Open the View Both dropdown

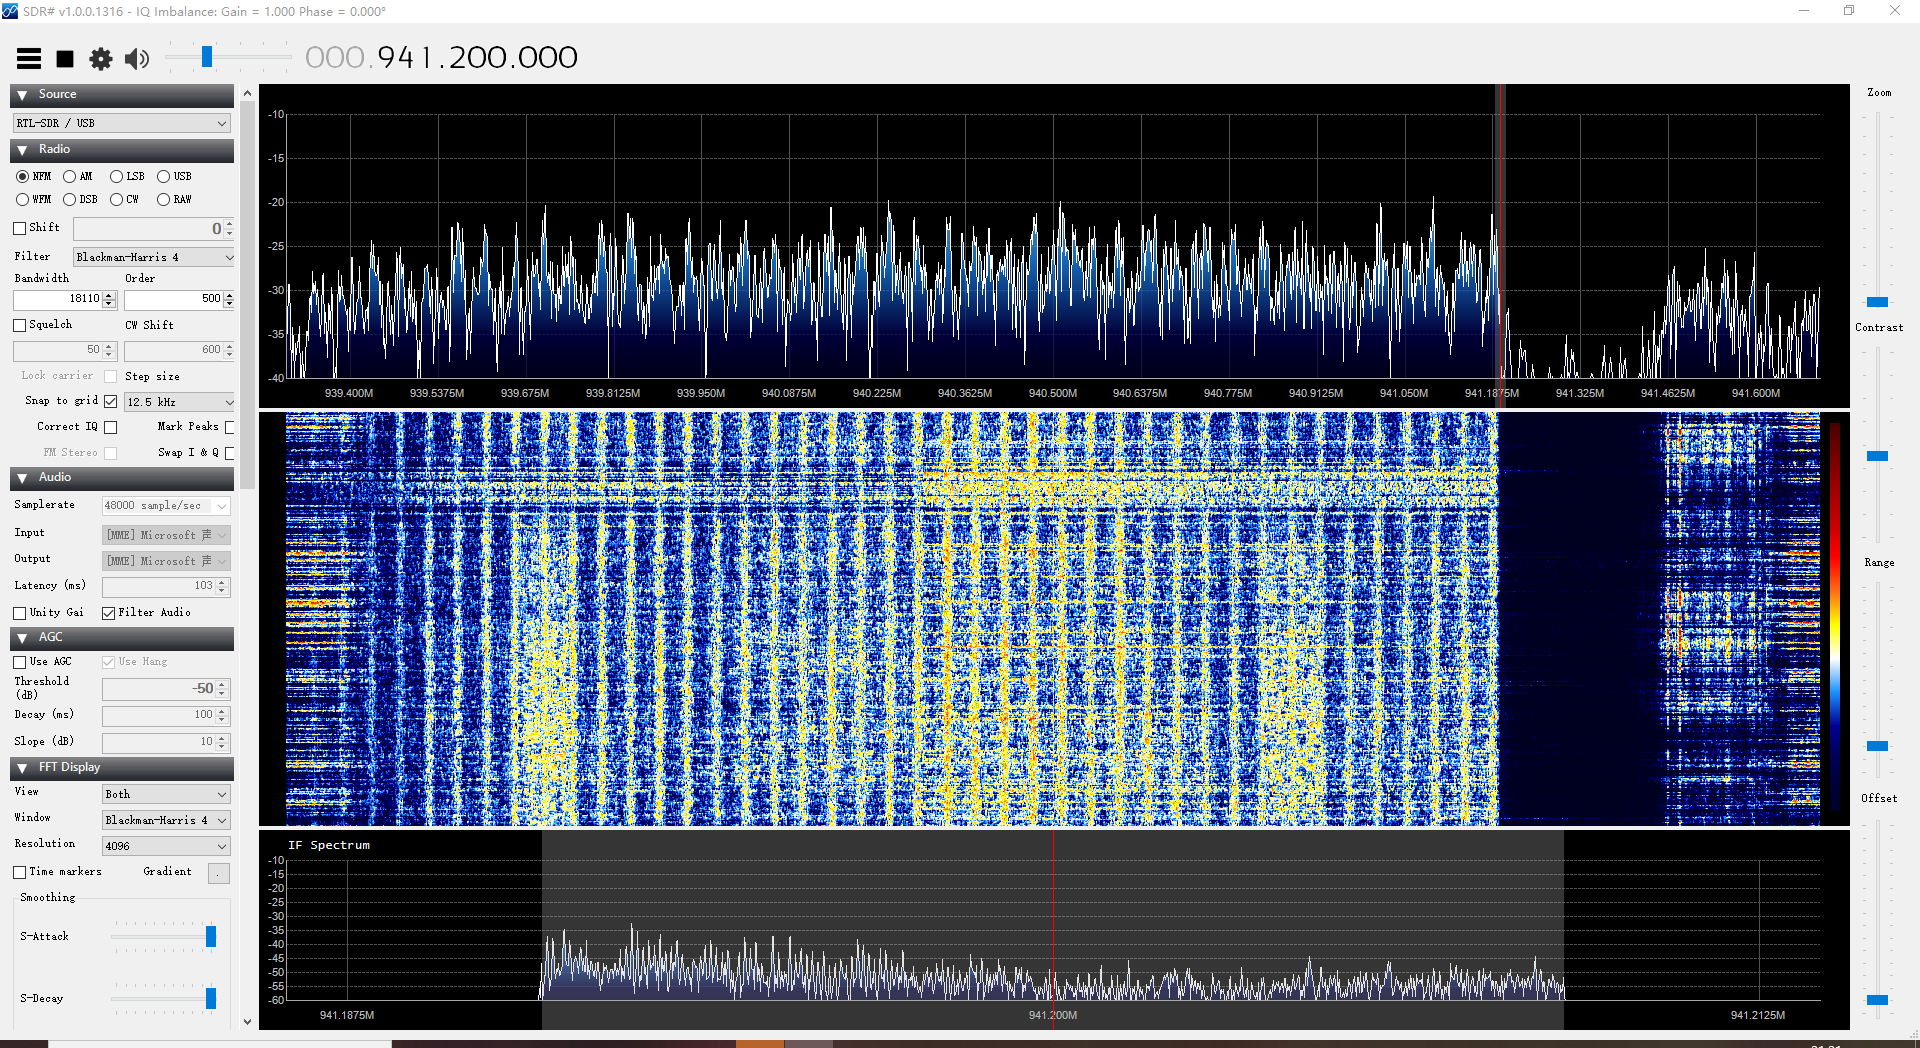[166, 794]
